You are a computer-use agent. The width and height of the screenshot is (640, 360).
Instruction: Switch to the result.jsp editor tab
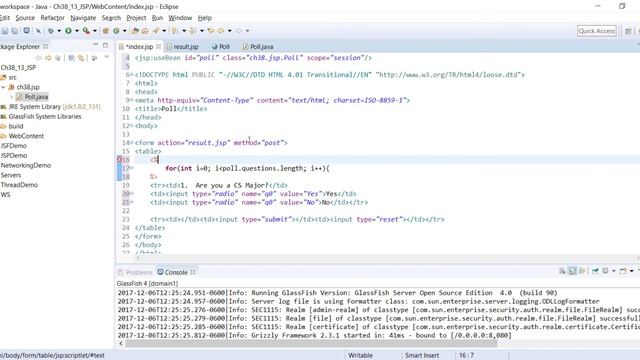[x=182, y=47]
